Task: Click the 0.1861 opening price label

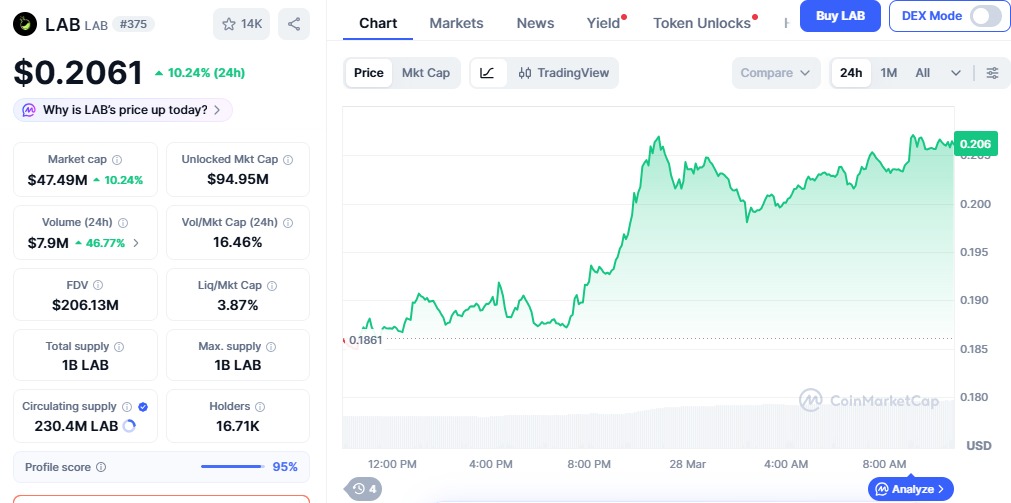Action: pos(366,340)
